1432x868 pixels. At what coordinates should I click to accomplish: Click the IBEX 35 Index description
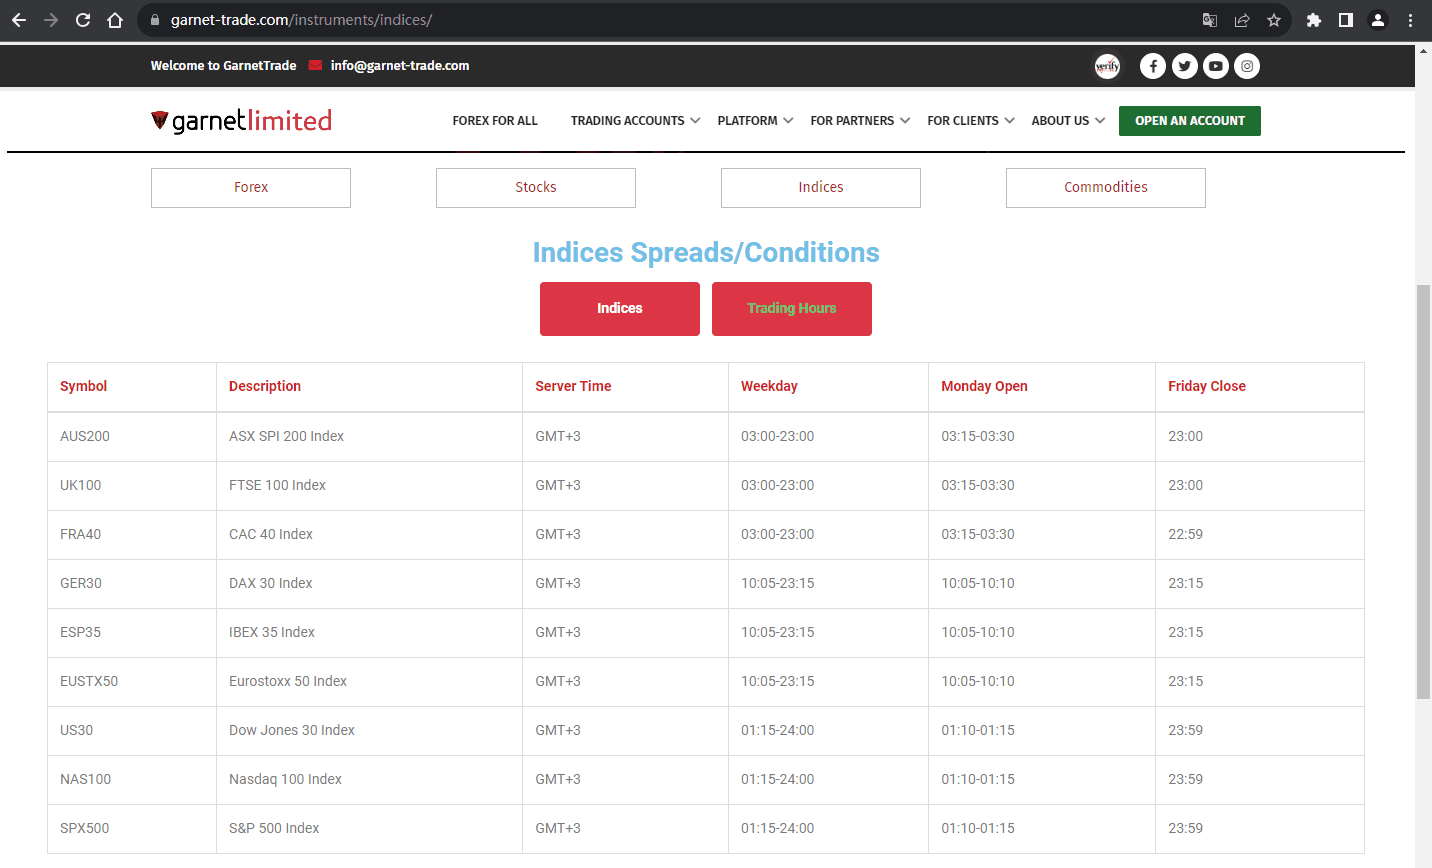coord(272,632)
